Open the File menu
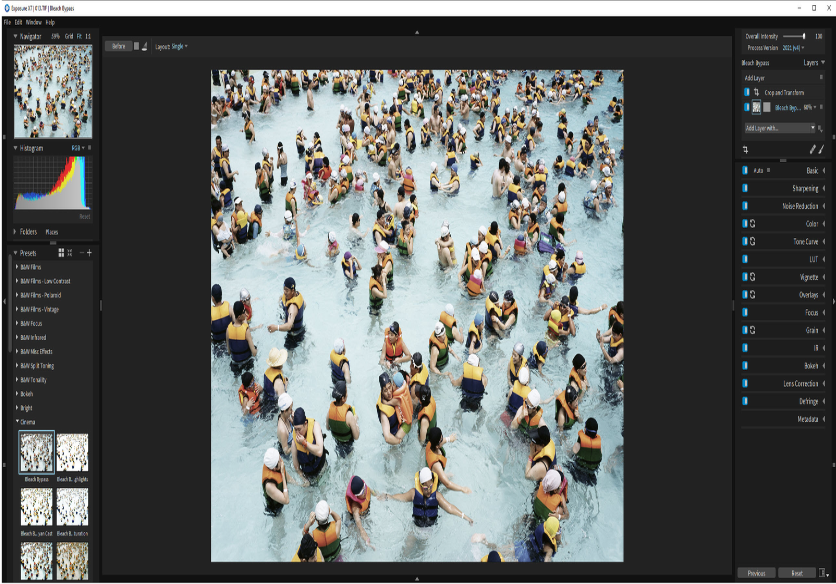 tap(7, 22)
